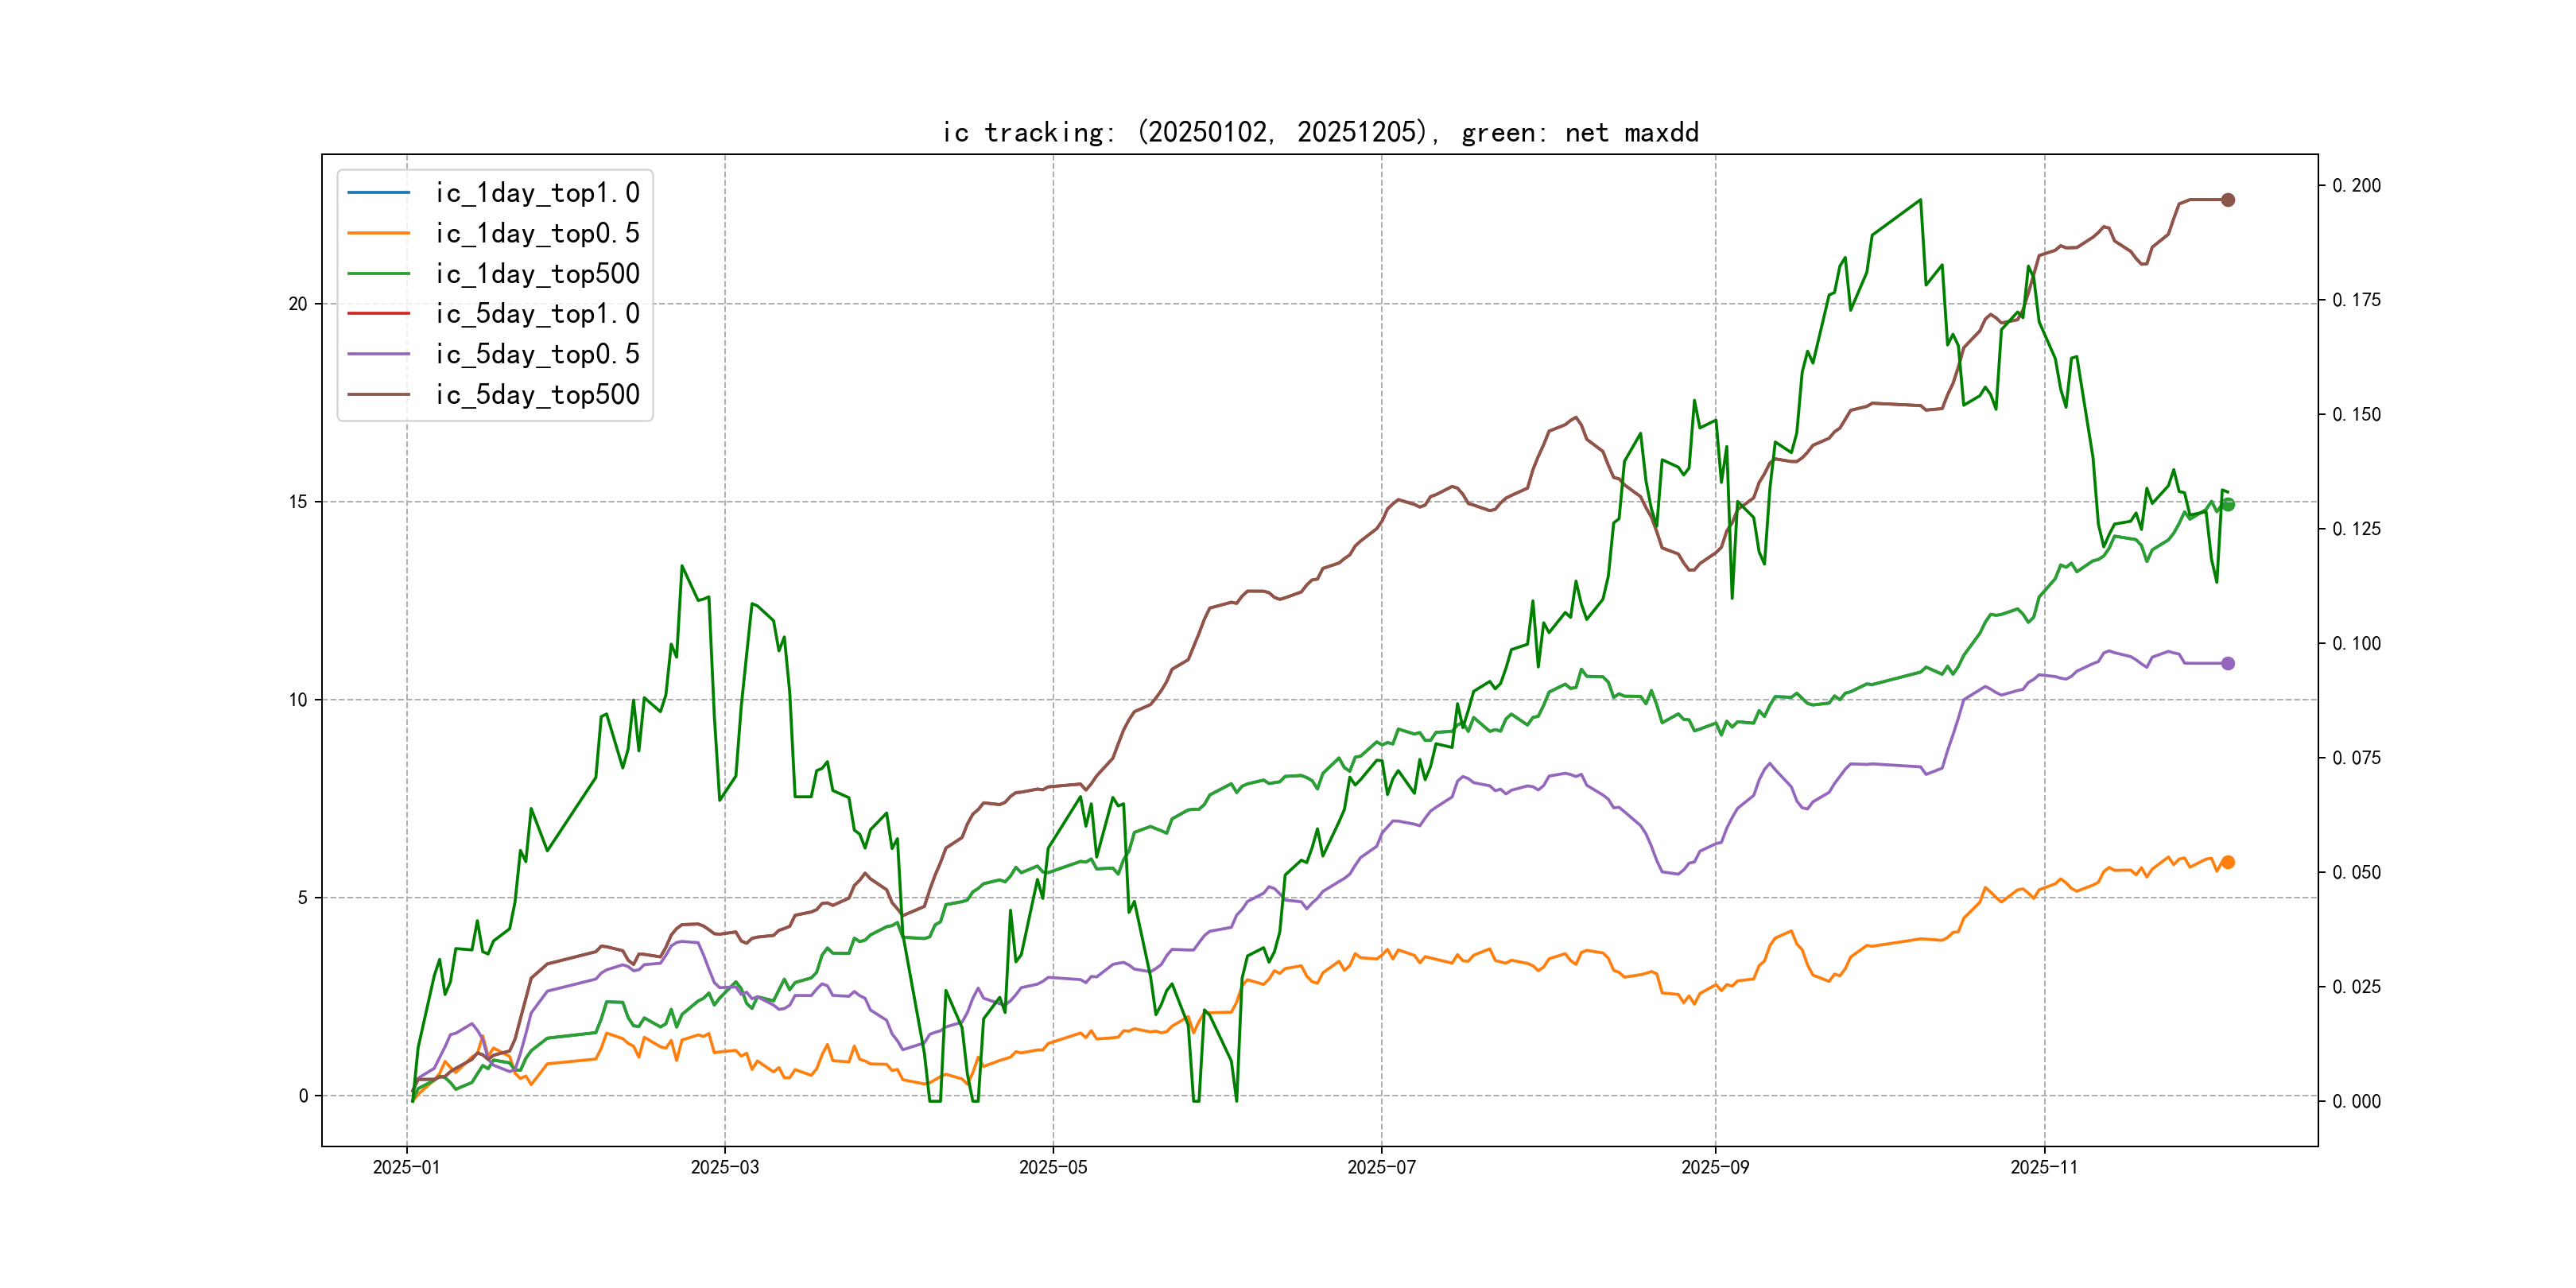The height and width of the screenshot is (1288, 2576).
Task: Click the 2025-01 x-axis tick label
Action: pyautogui.click(x=406, y=1167)
